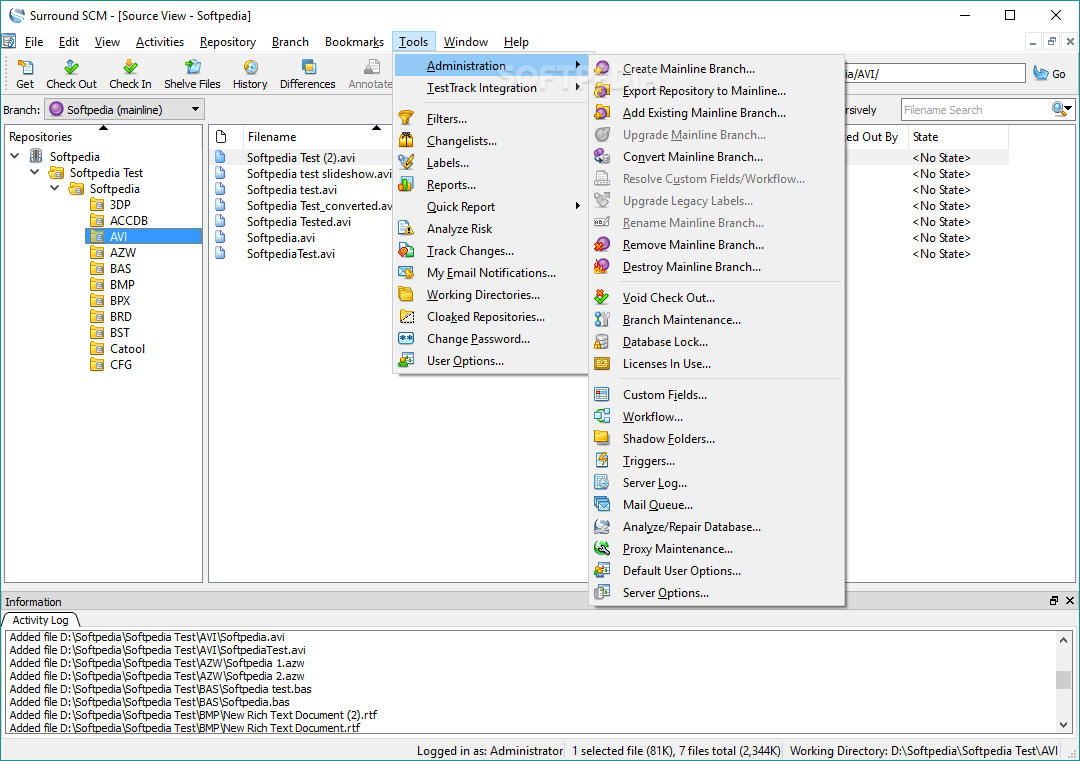Image resolution: width=1080 pixels, height=761 pixels.
Task: Choose Default User Options menu entry
Action: point(717,570)
